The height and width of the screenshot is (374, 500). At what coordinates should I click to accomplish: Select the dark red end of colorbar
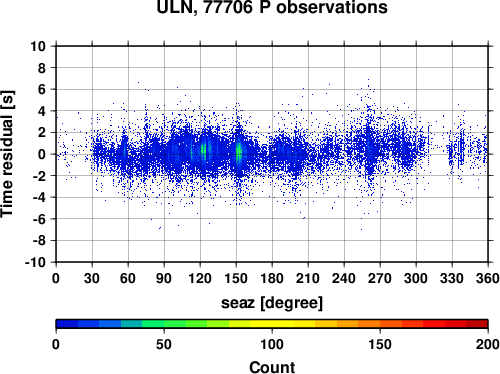[477, 324]
